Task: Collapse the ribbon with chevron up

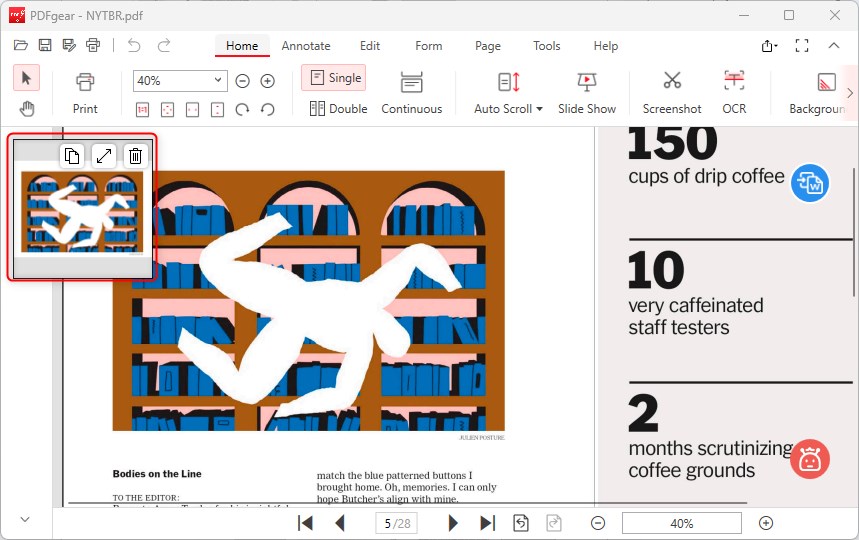Action: (x=833, y=46)
